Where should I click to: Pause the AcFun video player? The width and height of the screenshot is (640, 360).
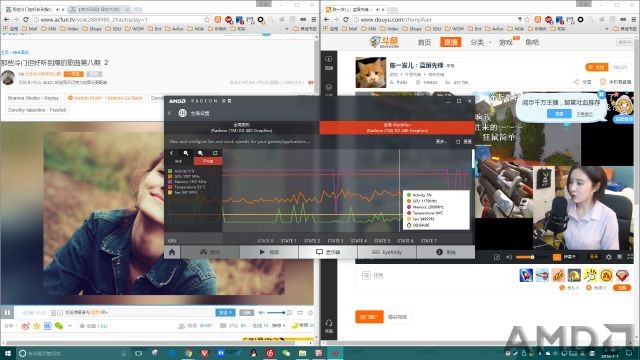(x=7, y=313)
